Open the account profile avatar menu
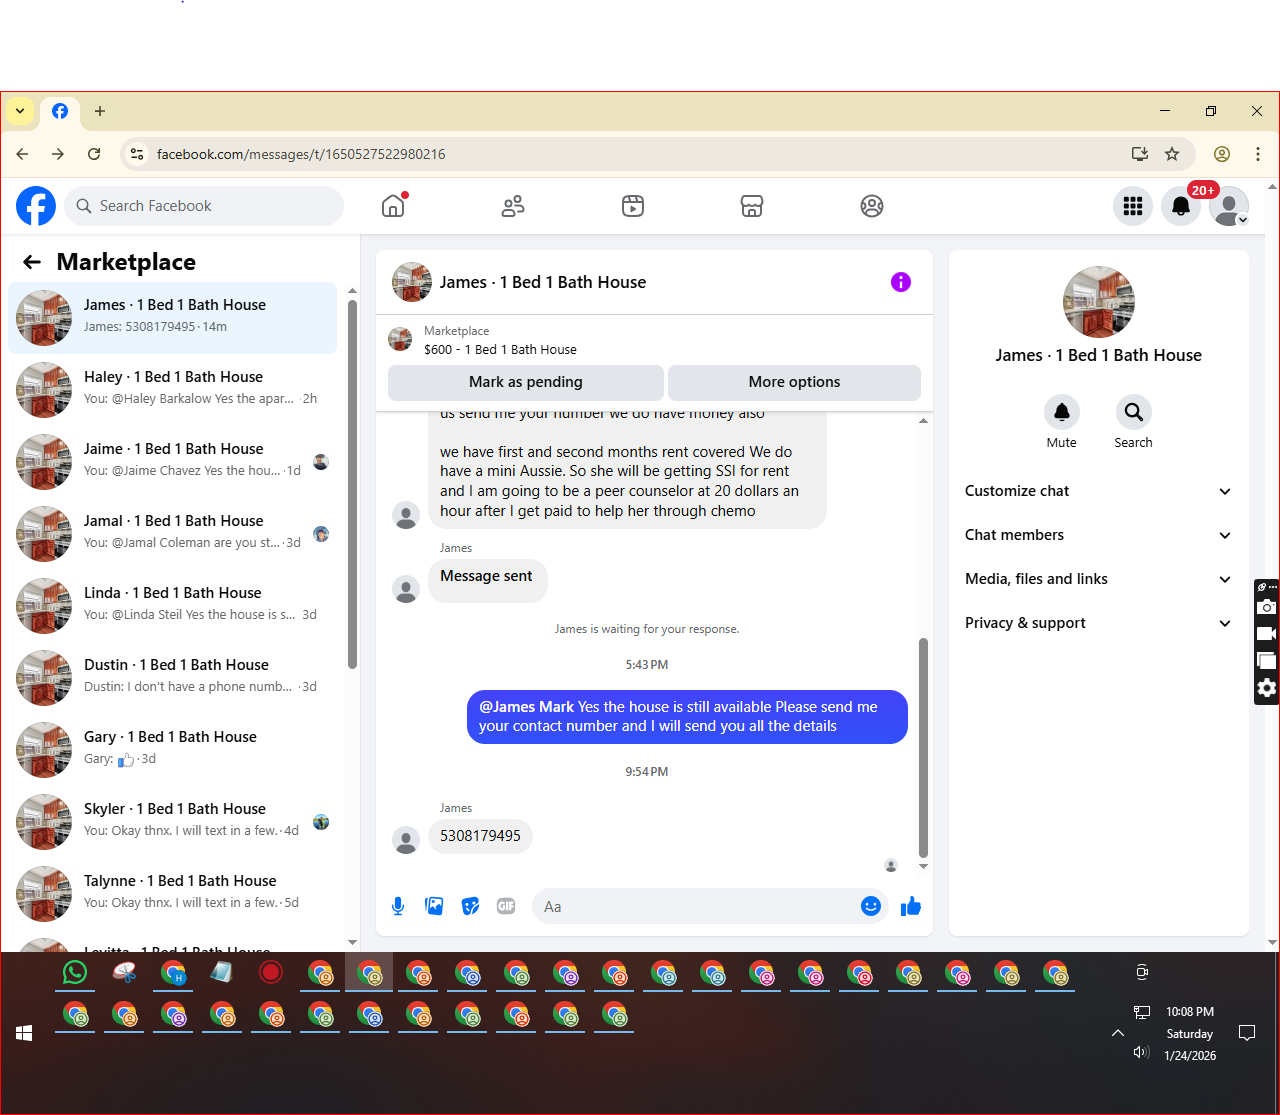The image size is (1280, 1115). [x=1229, y=206]
